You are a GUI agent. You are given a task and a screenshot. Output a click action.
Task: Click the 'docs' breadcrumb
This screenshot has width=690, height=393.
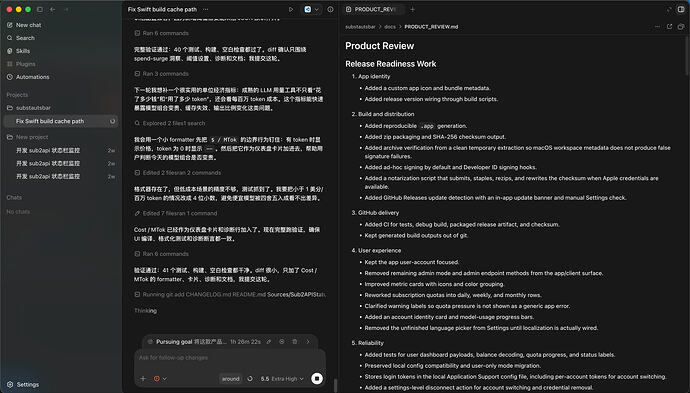point(390,27)
